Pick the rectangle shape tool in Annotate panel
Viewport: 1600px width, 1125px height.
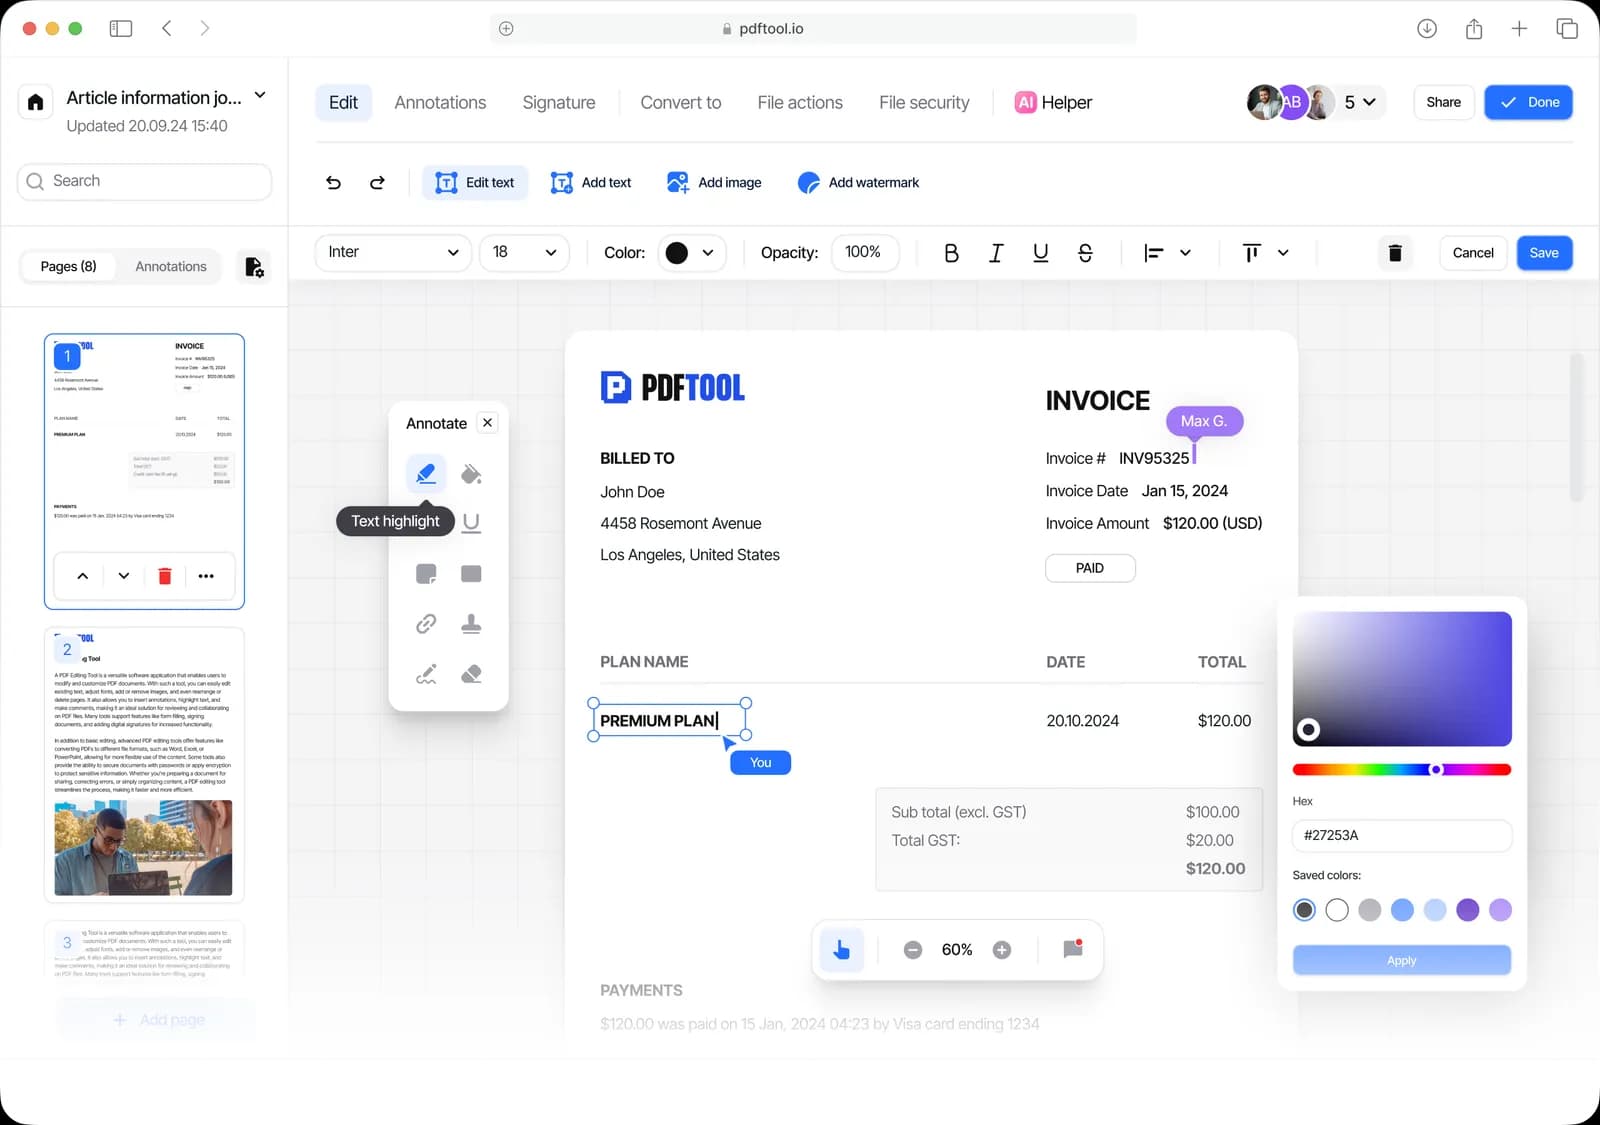click(471, 574)
